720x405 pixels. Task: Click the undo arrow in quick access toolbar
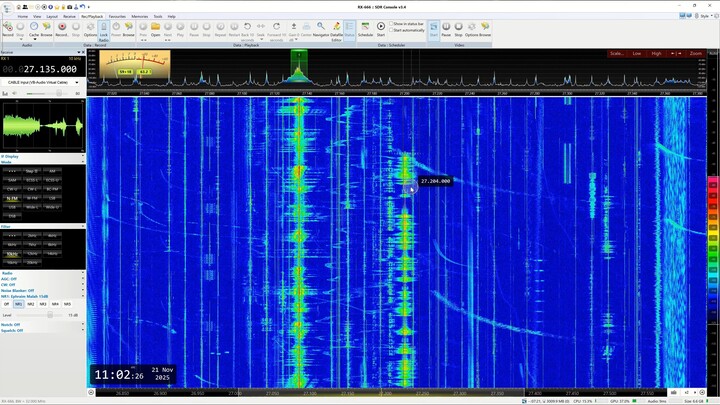(x=82, y=7)
